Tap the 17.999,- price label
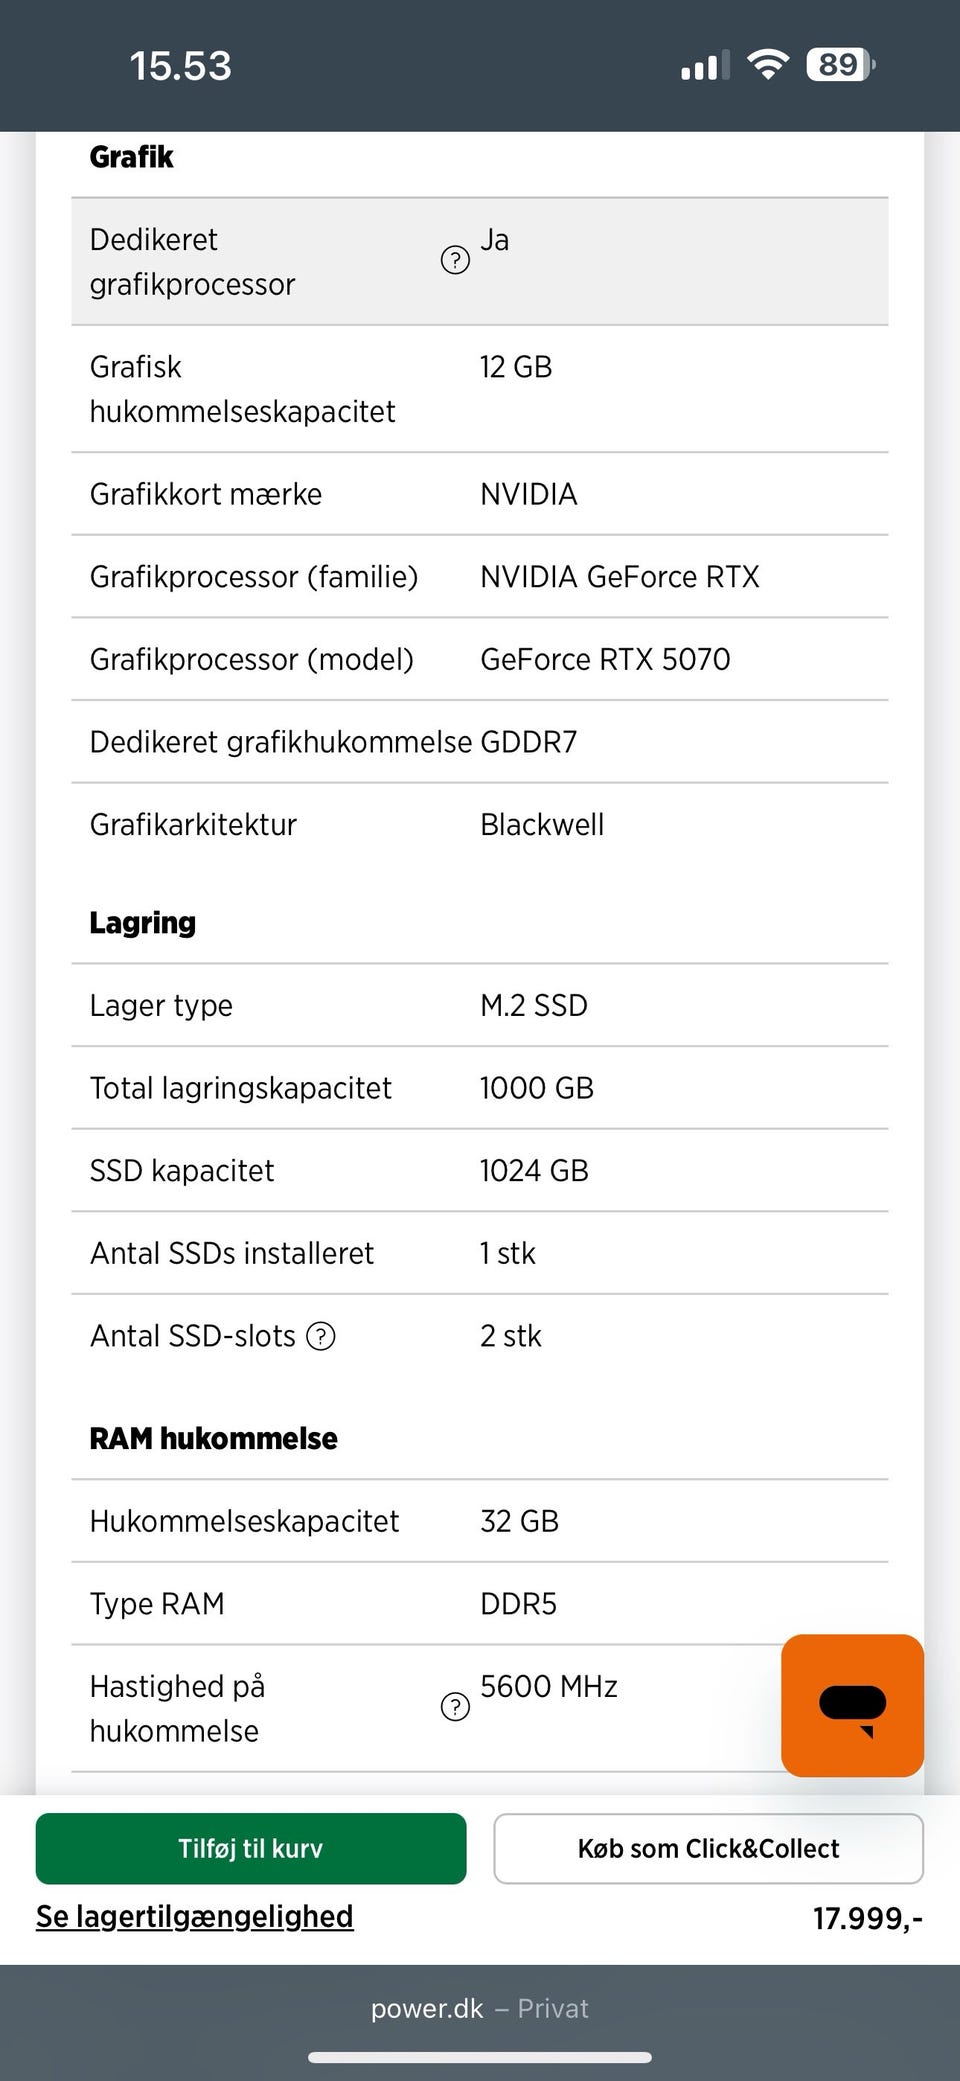960x2081 pixels. pos(867,1918)
